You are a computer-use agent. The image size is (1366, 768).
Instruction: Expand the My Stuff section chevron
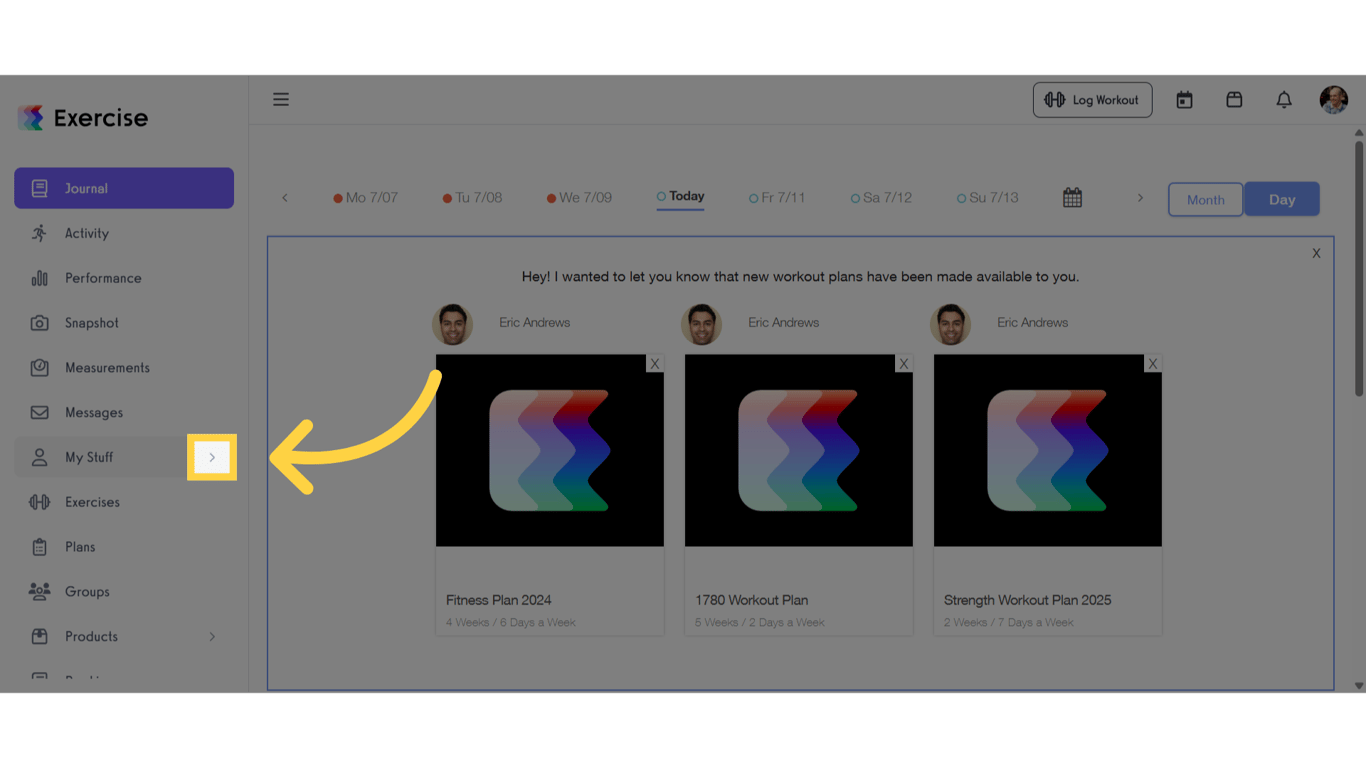click(x=211, y=457)
